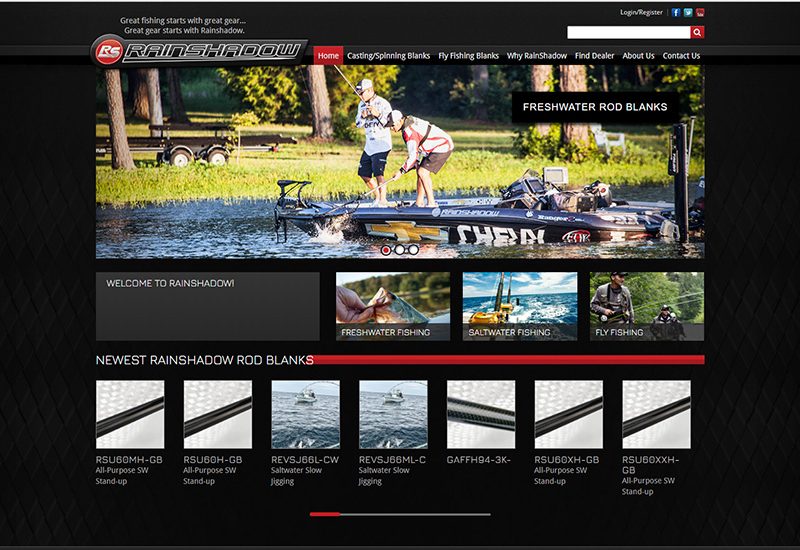
Task: Open the YouTube social icon
Action: coord(700,12)
